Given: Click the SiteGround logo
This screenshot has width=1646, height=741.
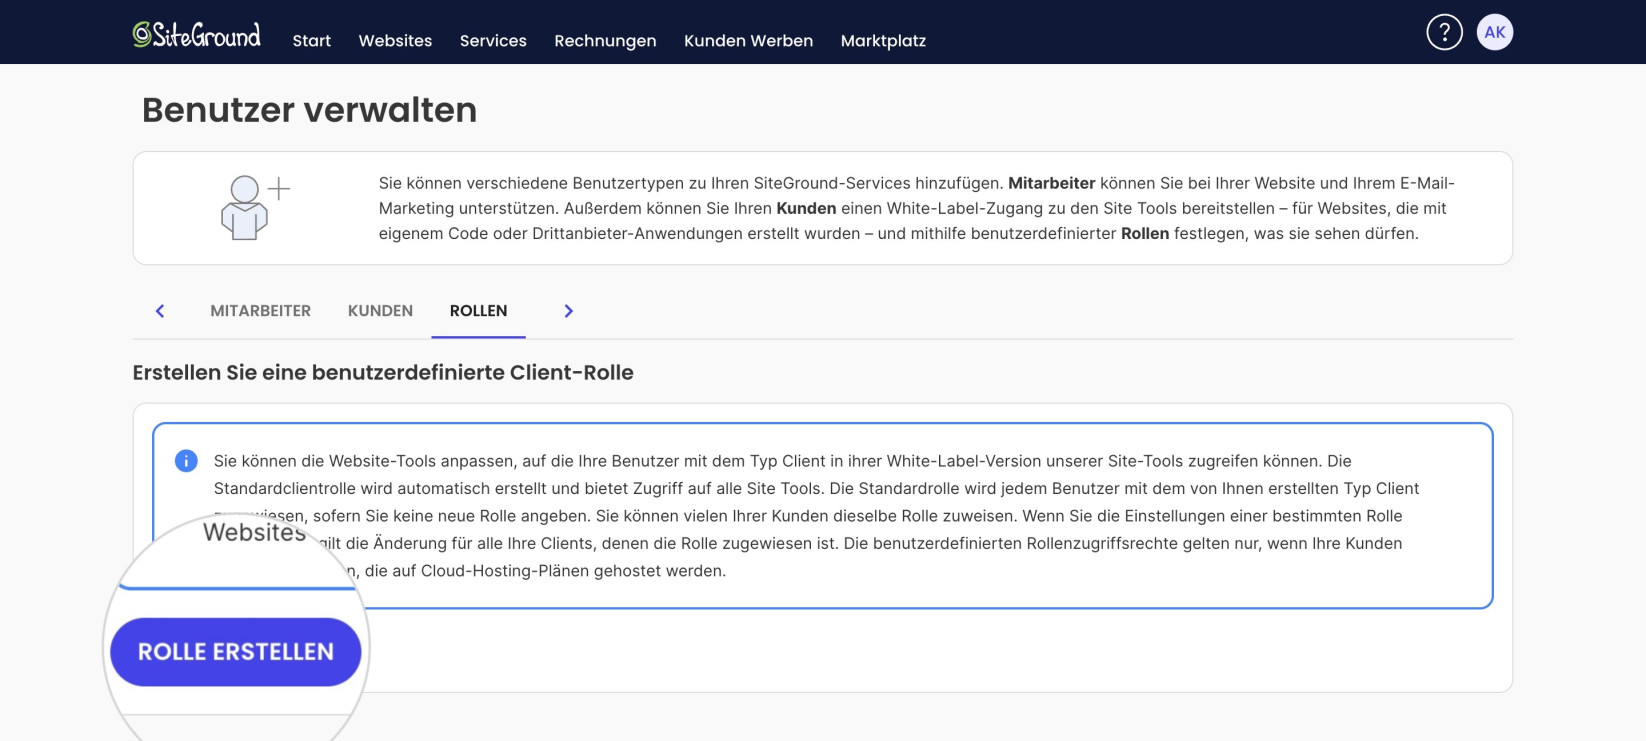Looking at the screenshot, I should pos(197,35).
